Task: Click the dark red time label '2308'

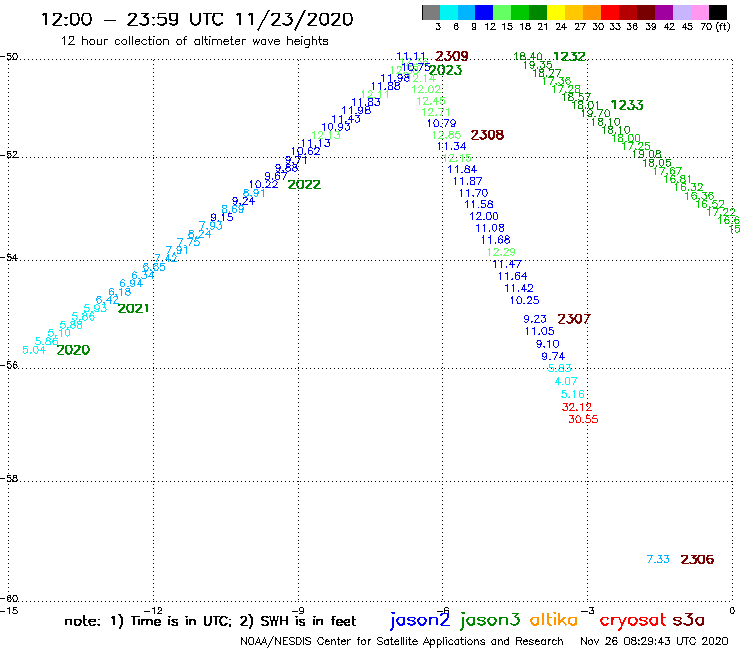Action: coord(487,135)
